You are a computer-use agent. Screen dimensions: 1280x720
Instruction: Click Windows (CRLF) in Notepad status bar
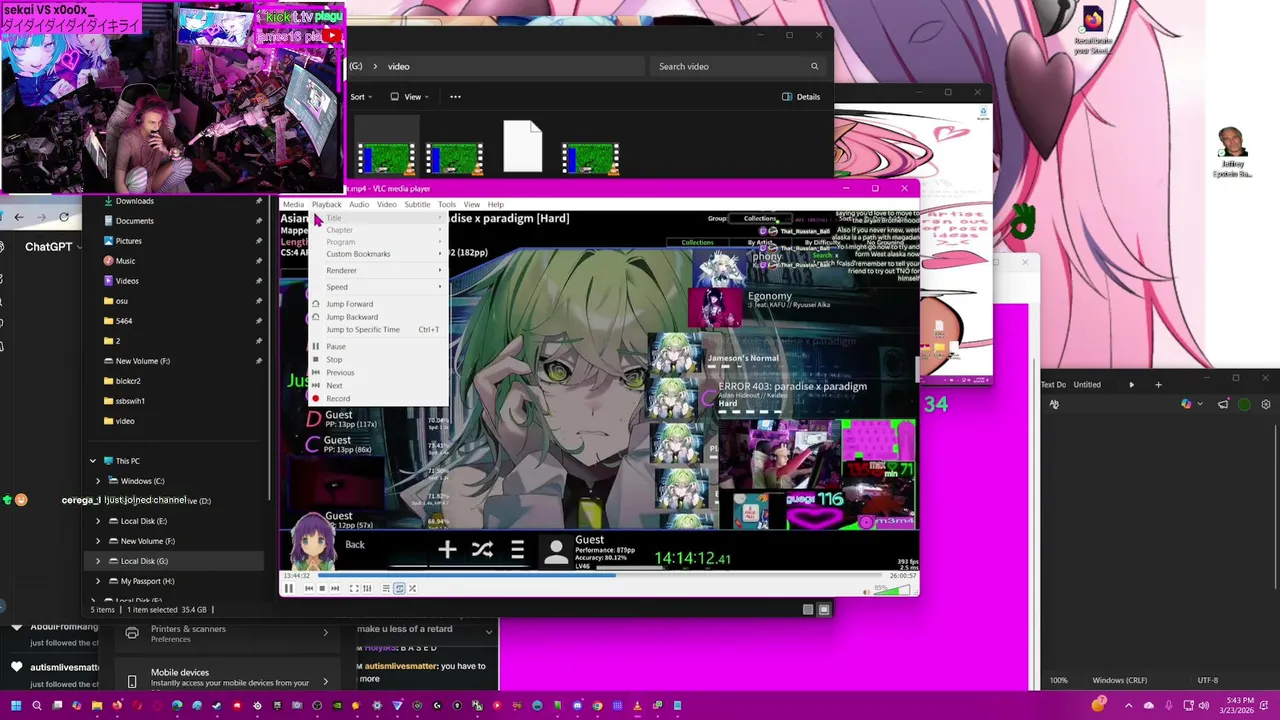[1120, 680]
